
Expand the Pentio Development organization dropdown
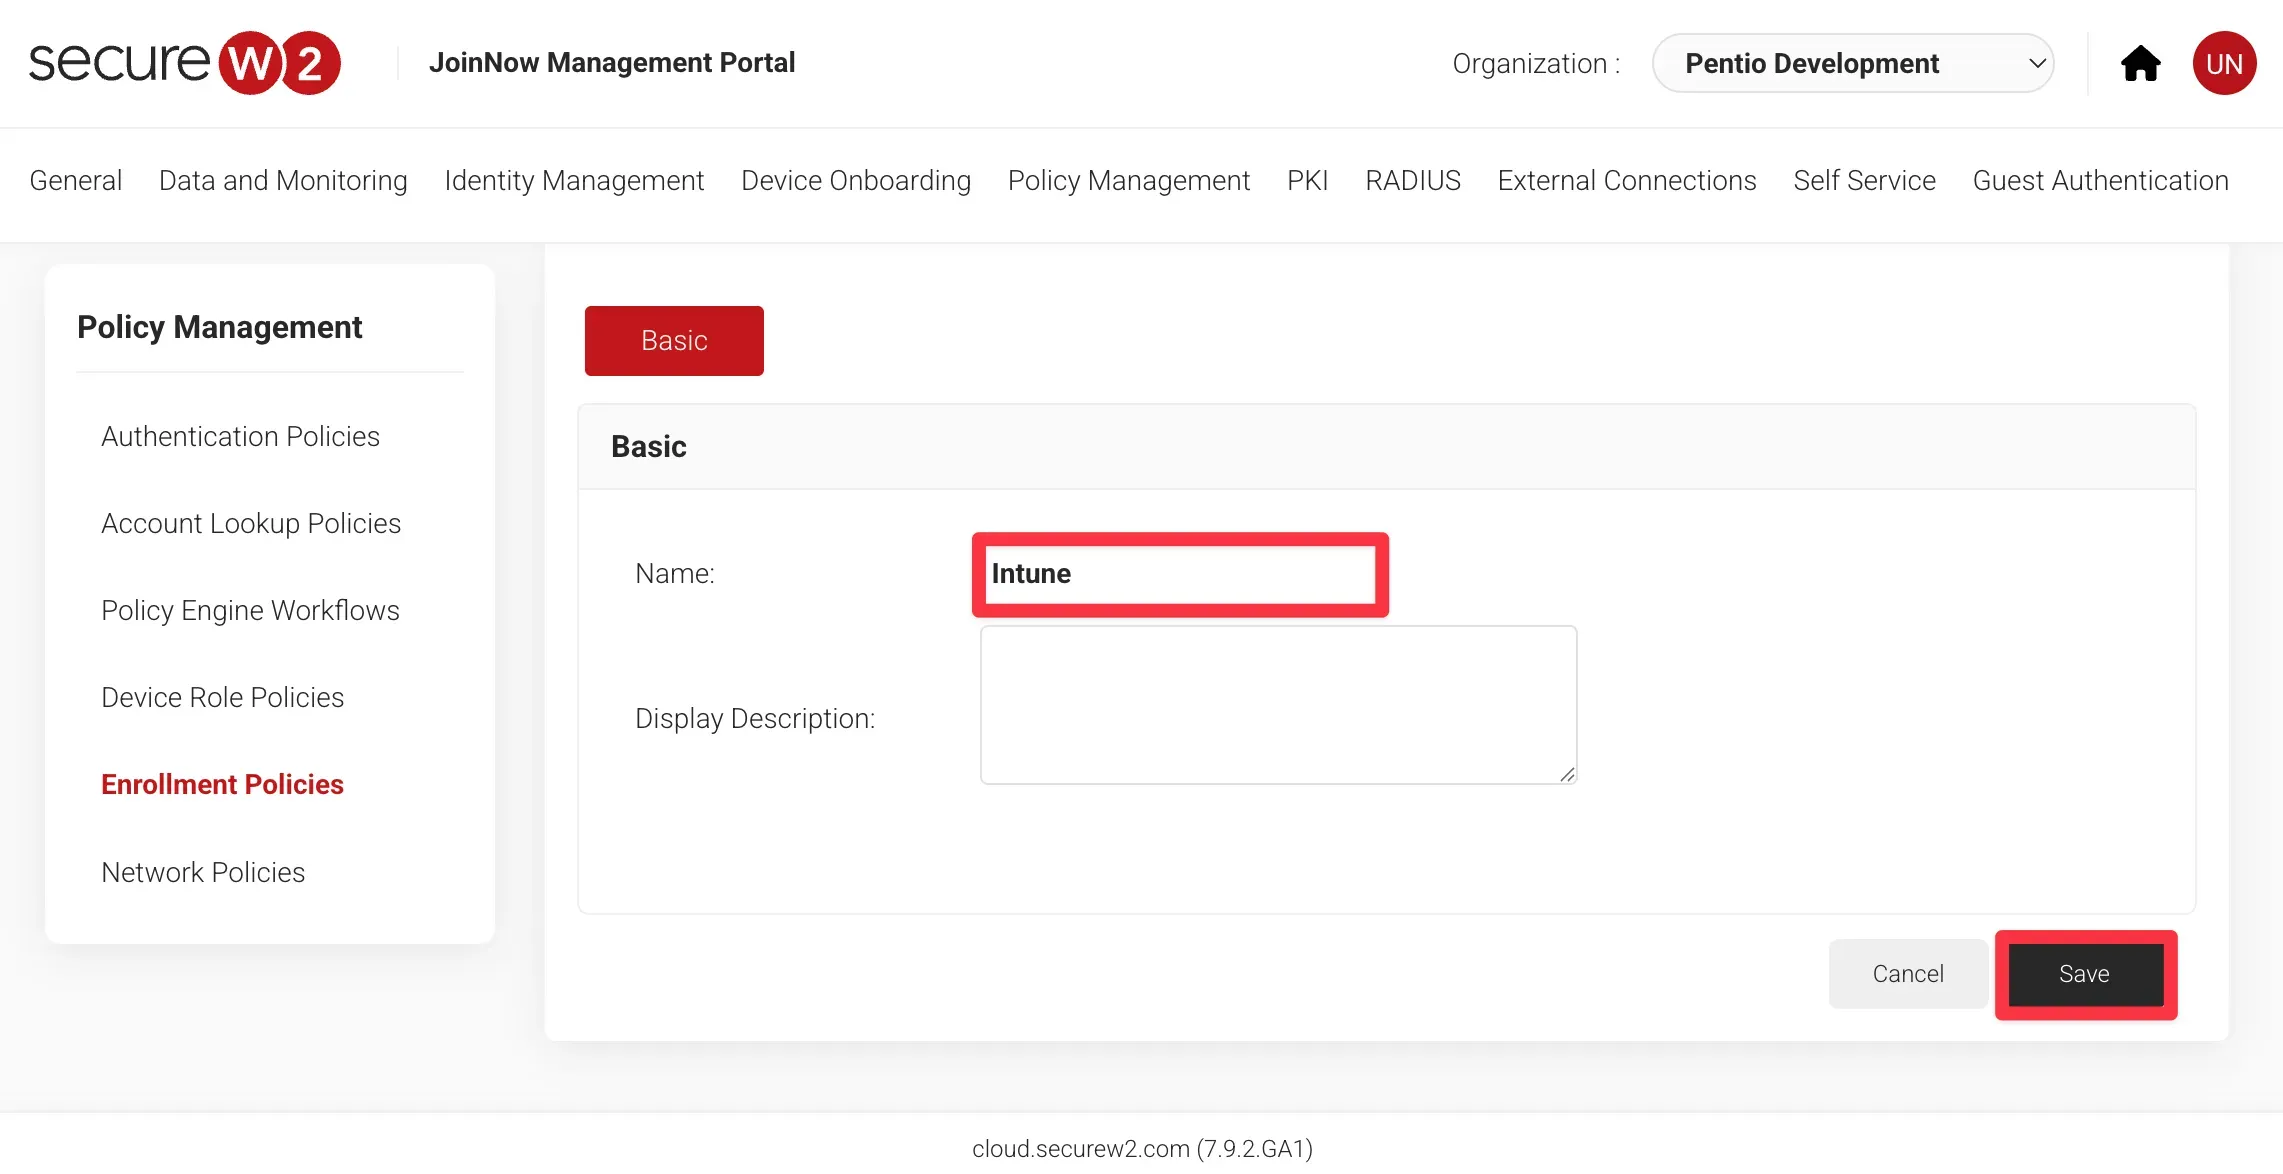(x=1853, y=64)
